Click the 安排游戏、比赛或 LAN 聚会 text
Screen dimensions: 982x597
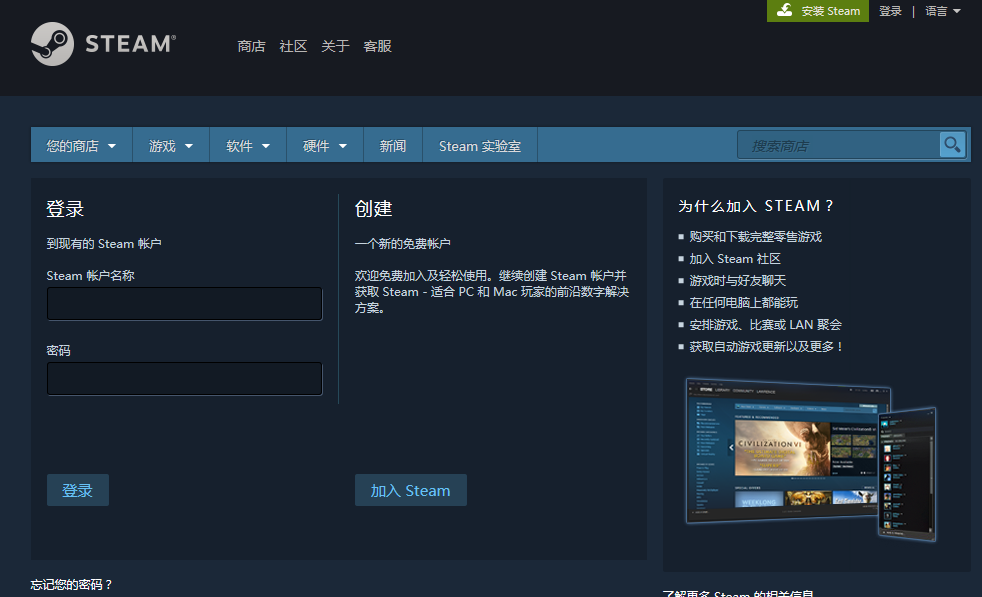(x=765, y=324)
